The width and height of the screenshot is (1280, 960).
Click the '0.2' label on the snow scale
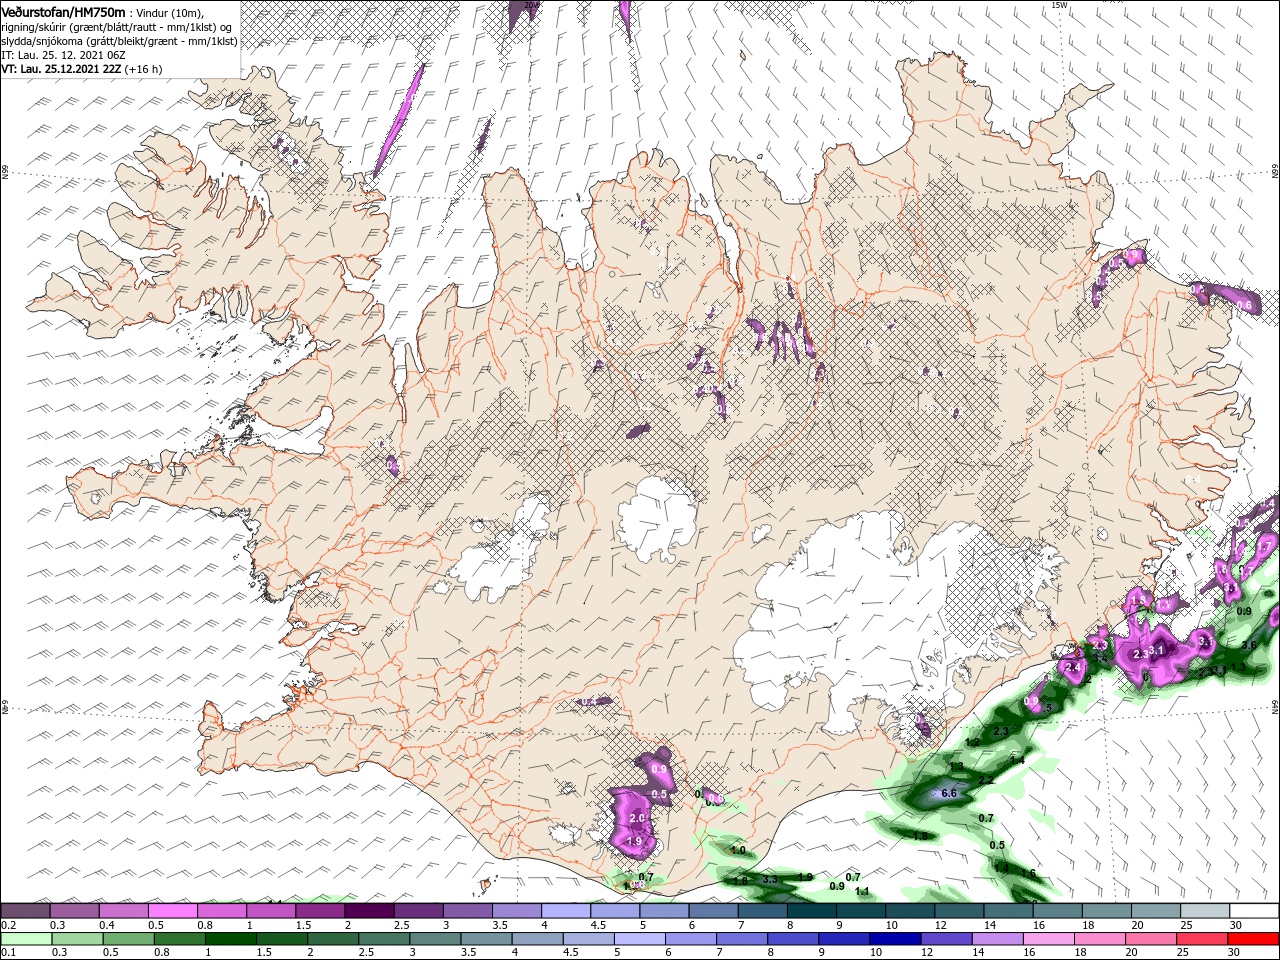pos(8,925)
